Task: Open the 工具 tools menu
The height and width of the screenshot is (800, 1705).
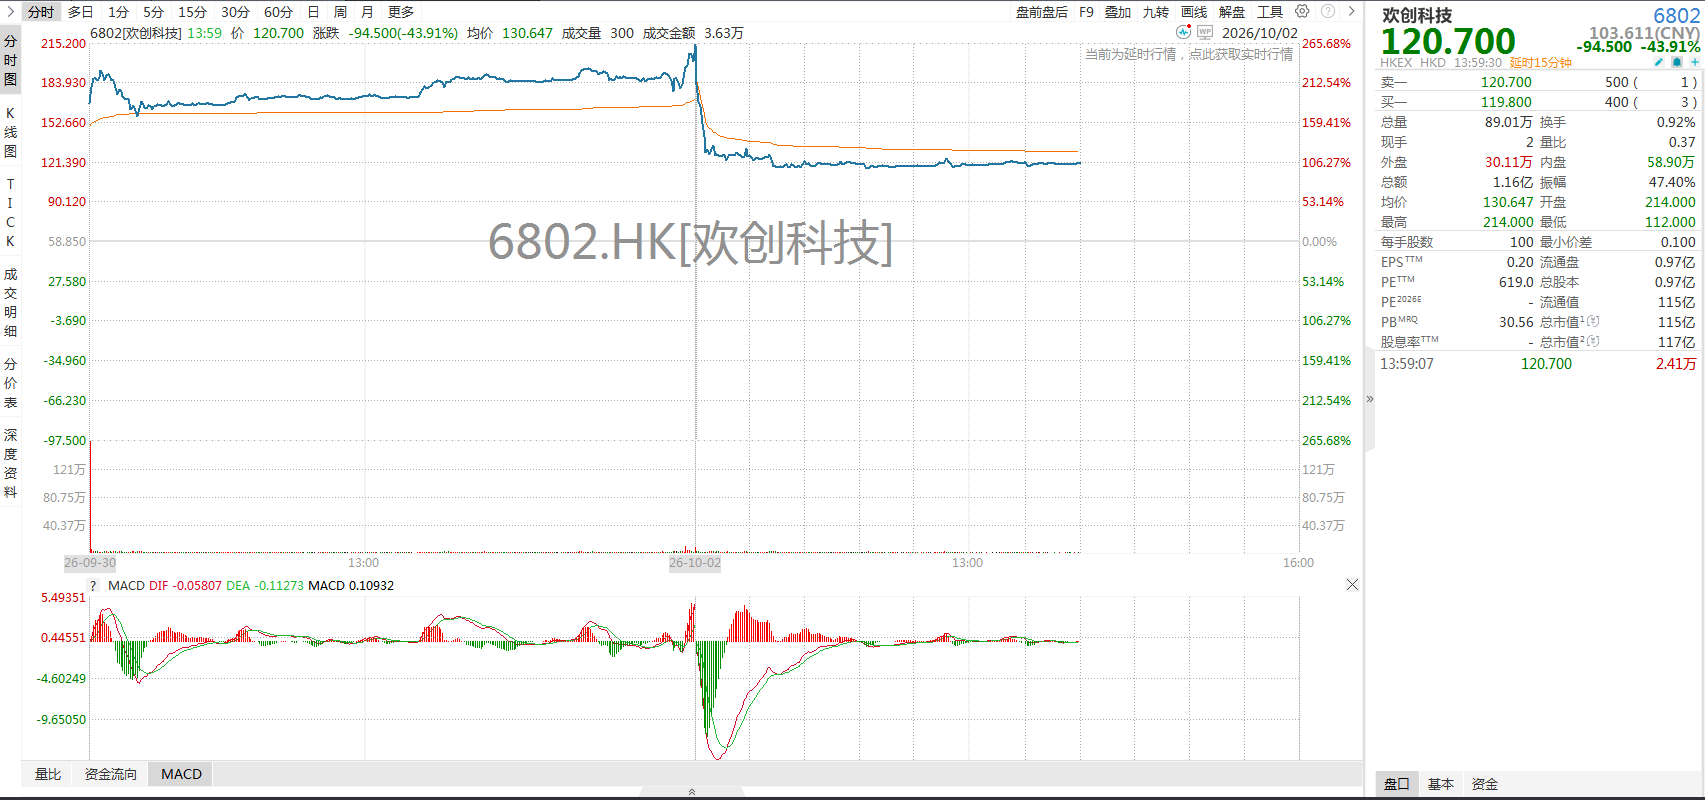Action: tap(1270, 12)
